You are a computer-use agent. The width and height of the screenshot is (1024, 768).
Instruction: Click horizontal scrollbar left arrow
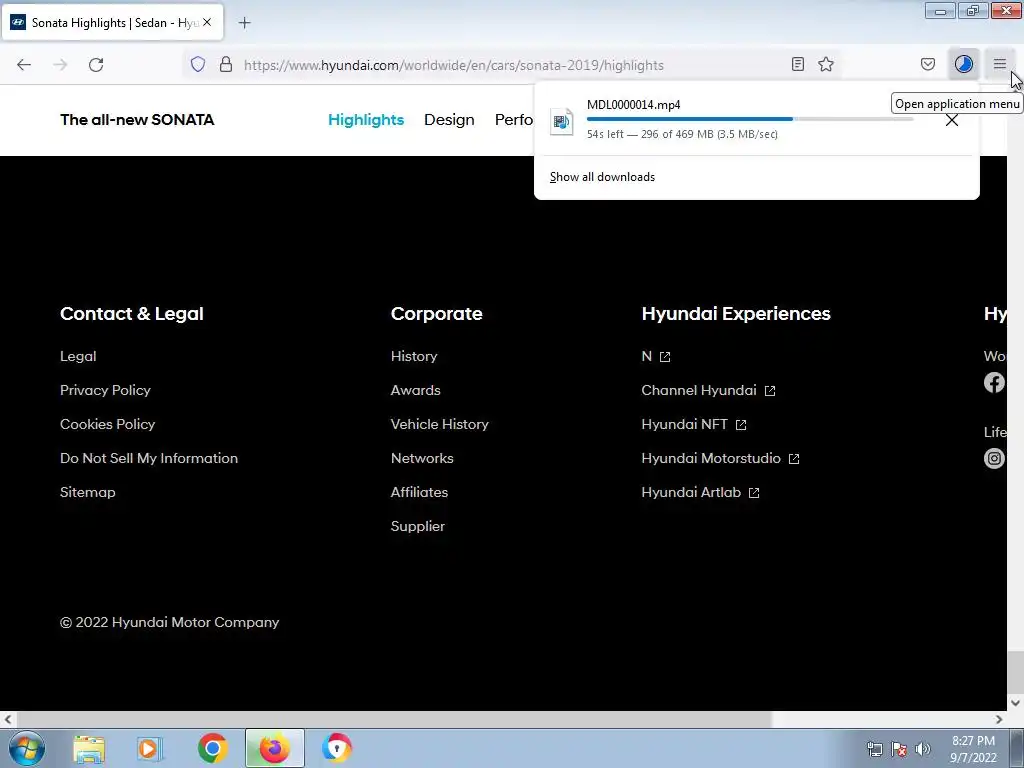click(8, 719)
